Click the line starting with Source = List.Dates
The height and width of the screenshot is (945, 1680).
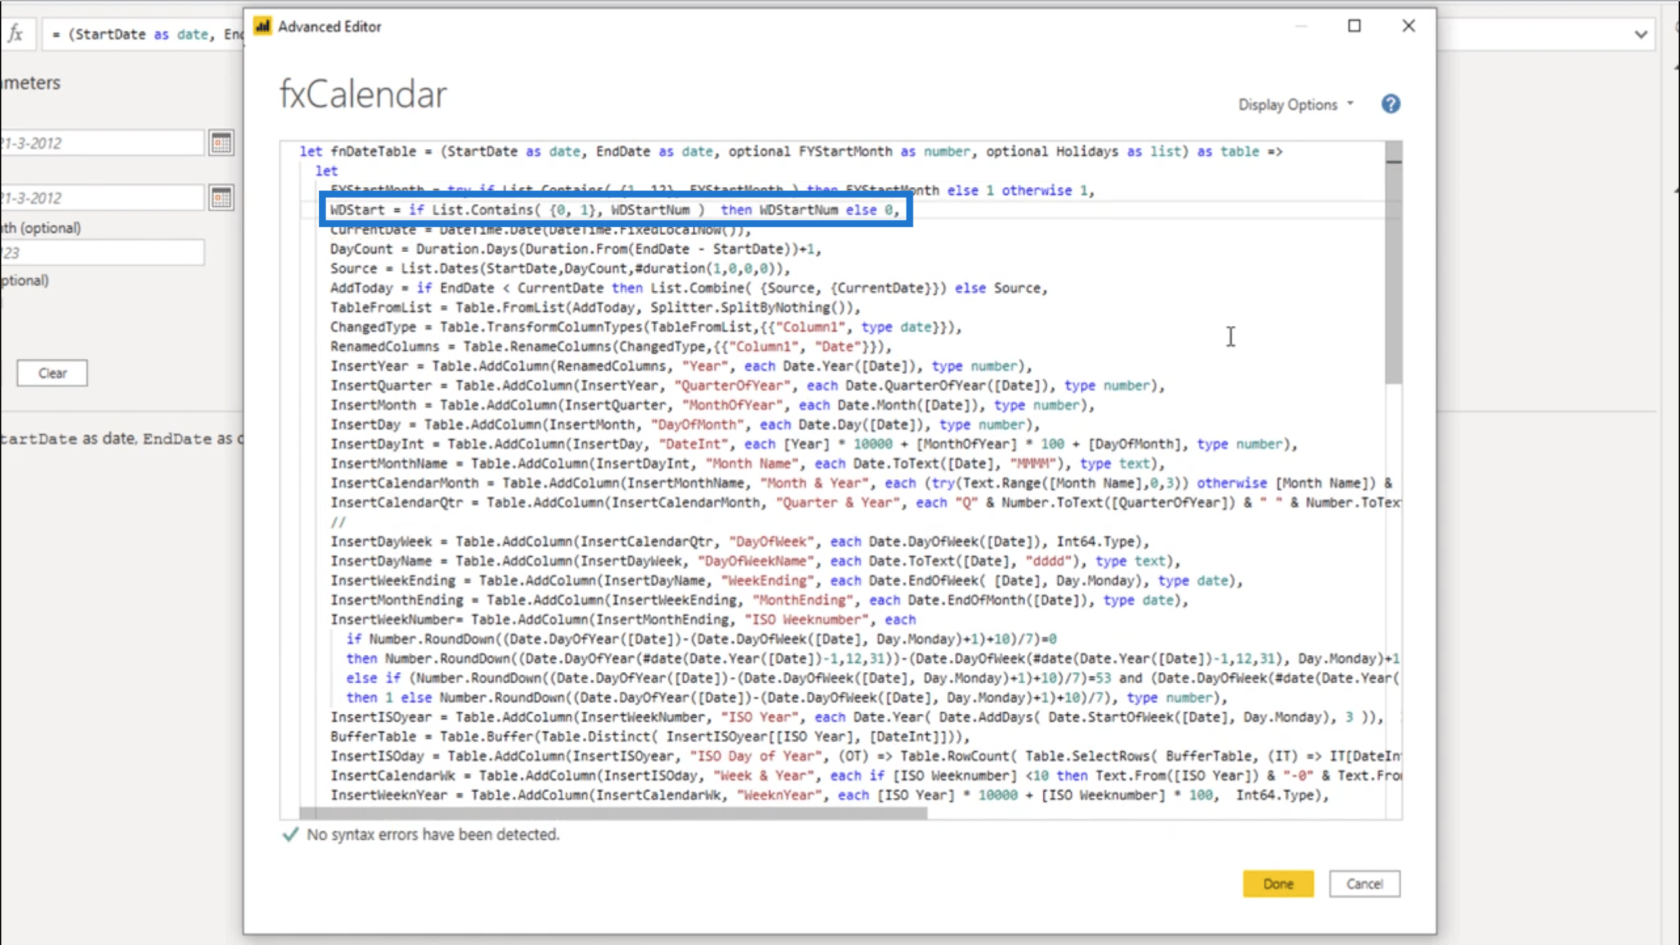pos(560,268)
